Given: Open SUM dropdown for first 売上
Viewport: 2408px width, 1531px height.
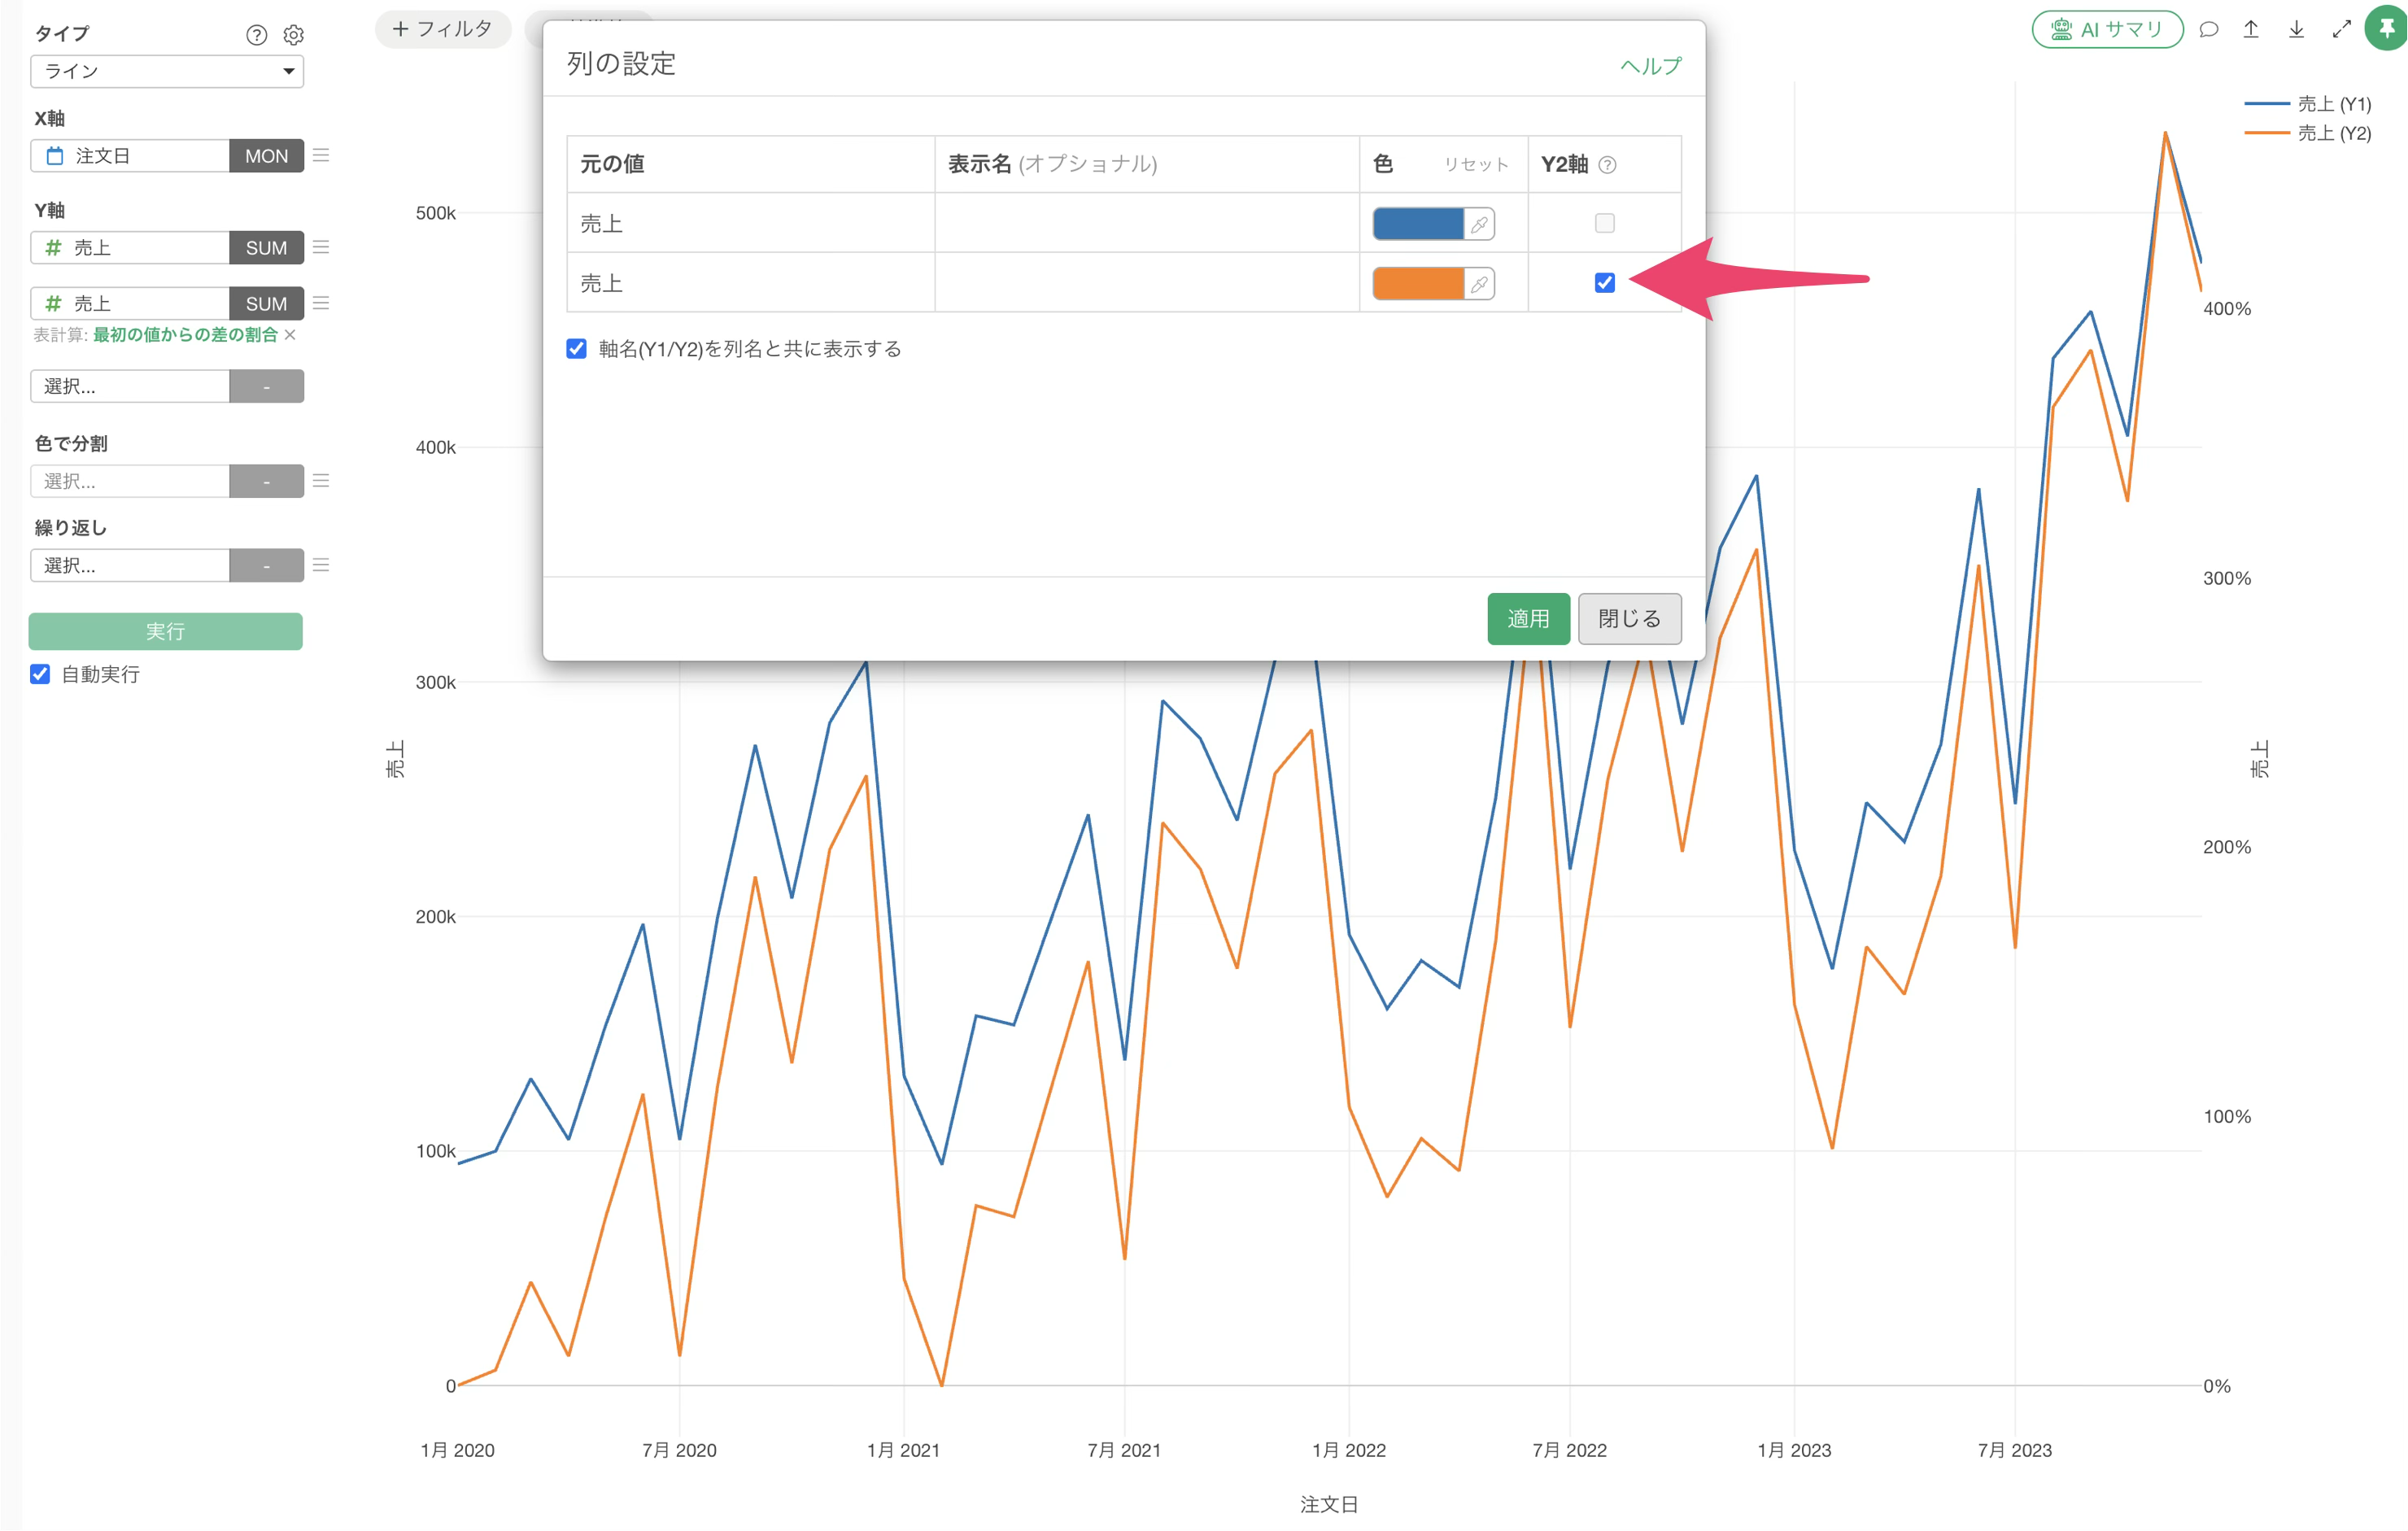Looking at the screenshot, I should click(266, 248).
